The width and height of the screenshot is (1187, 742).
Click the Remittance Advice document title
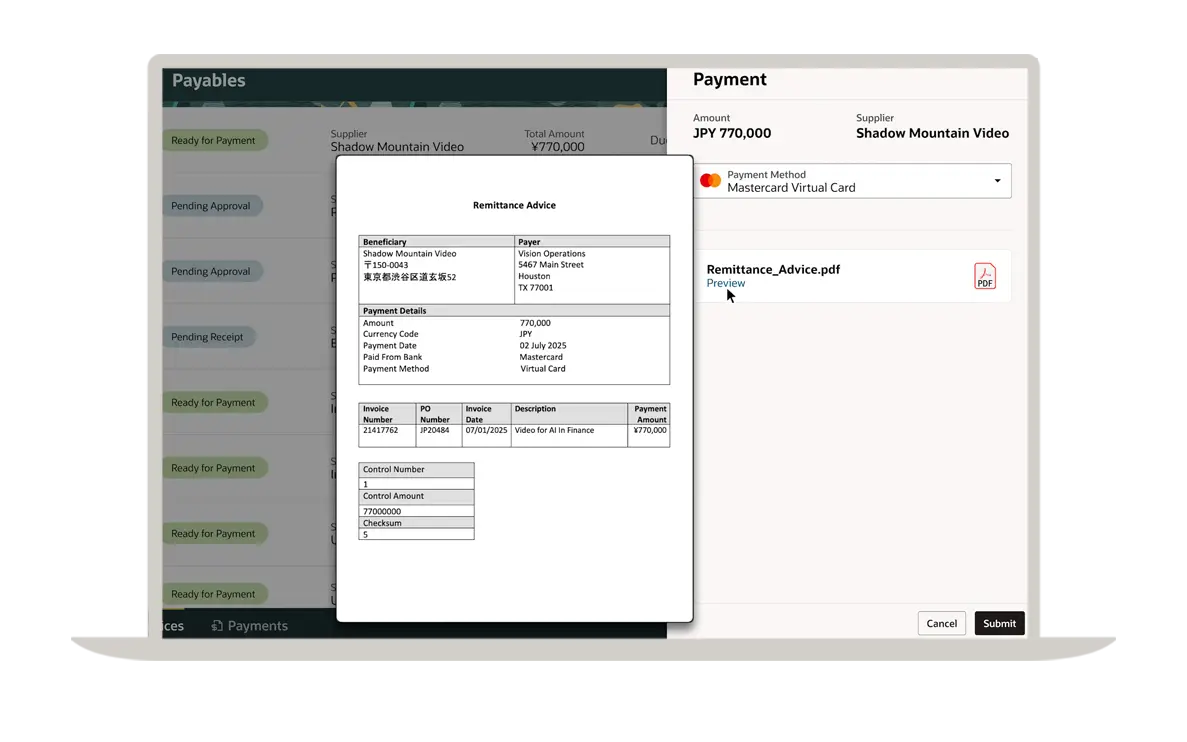click(x=514, y=205)
